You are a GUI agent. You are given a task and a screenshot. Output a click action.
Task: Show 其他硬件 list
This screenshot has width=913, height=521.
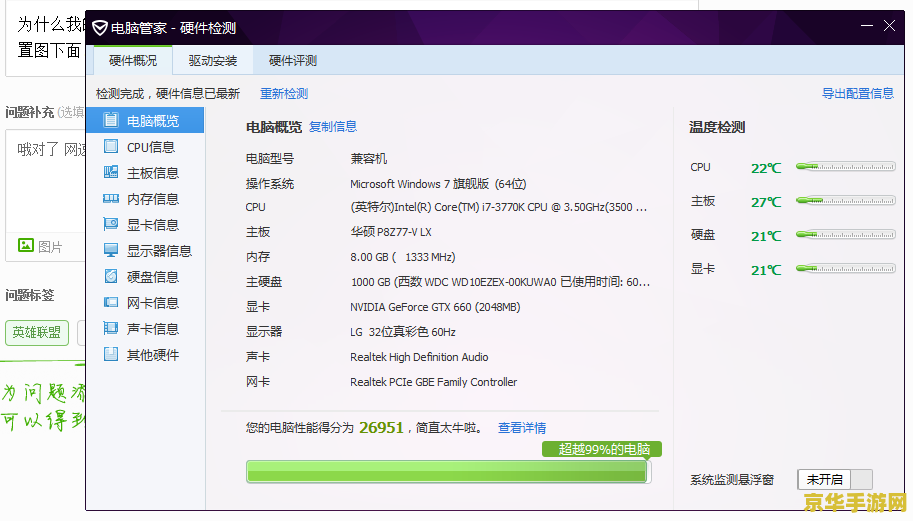[146, 355]
